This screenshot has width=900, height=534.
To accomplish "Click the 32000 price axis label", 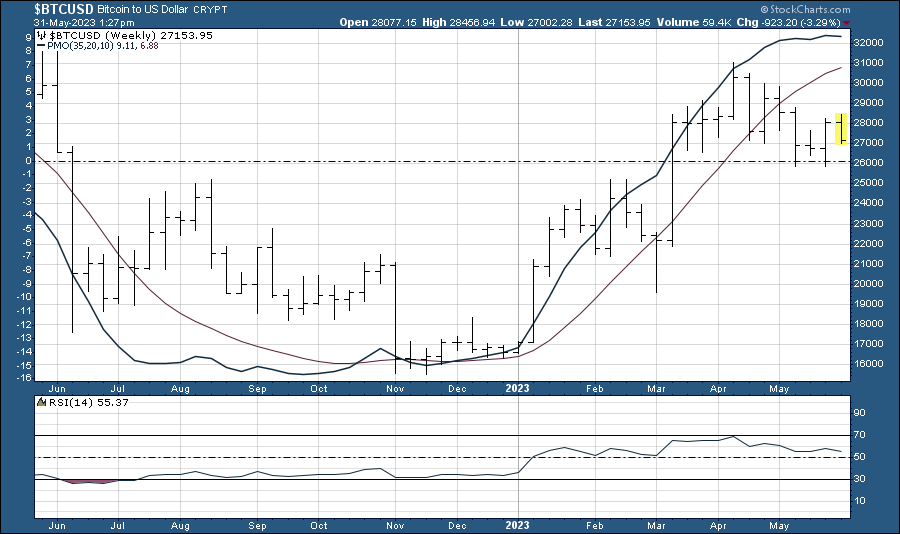I will (866, 43).
